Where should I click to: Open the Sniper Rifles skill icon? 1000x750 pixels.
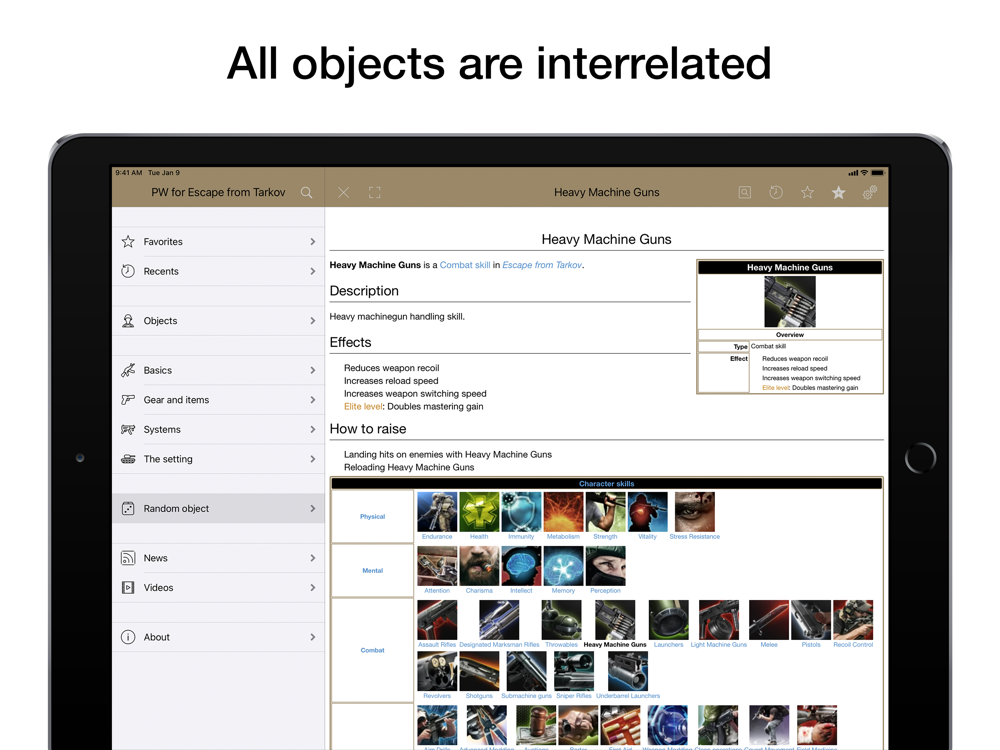574,672
